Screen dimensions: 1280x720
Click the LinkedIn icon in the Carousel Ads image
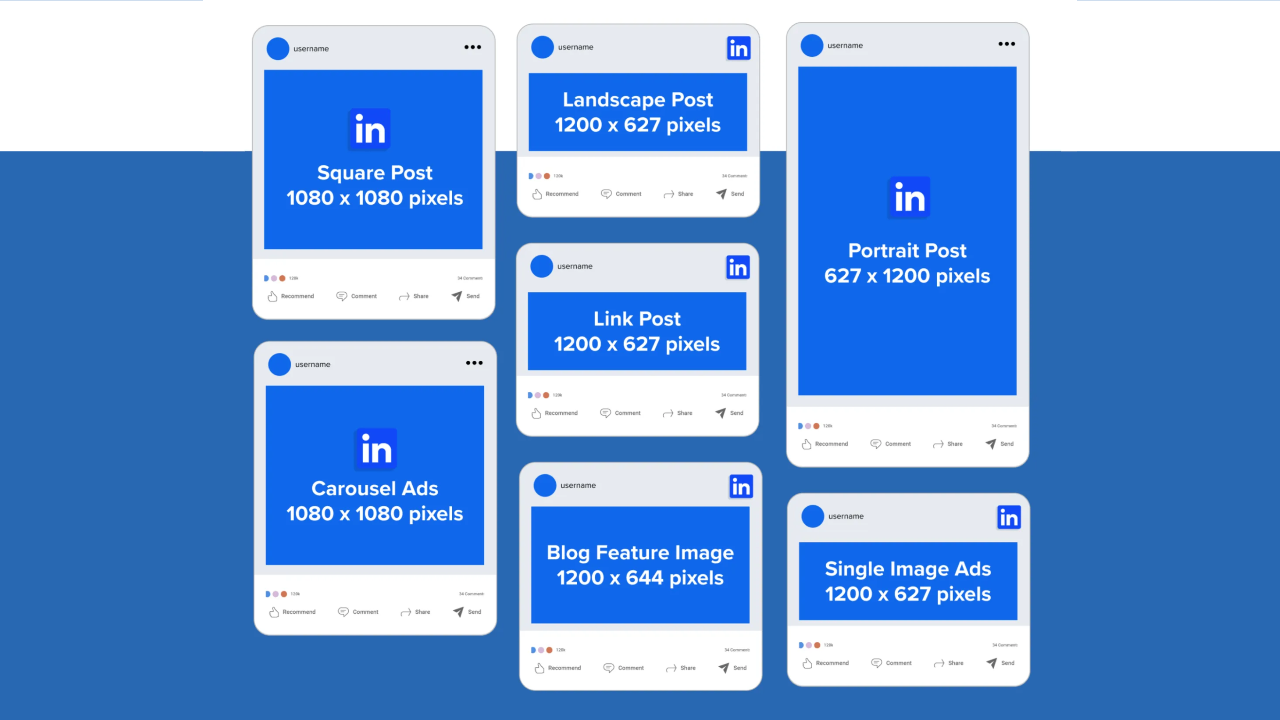(x=375, y=449)
